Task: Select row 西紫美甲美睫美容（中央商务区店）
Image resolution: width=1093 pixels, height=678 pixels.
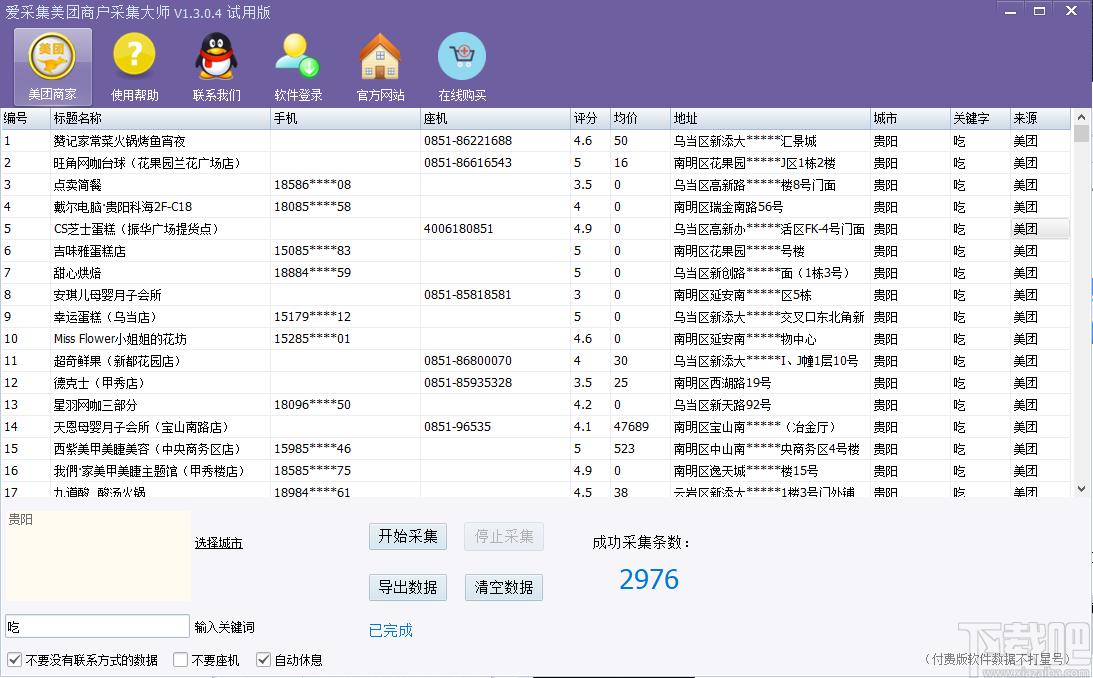Action: click(x=535, y=449)
